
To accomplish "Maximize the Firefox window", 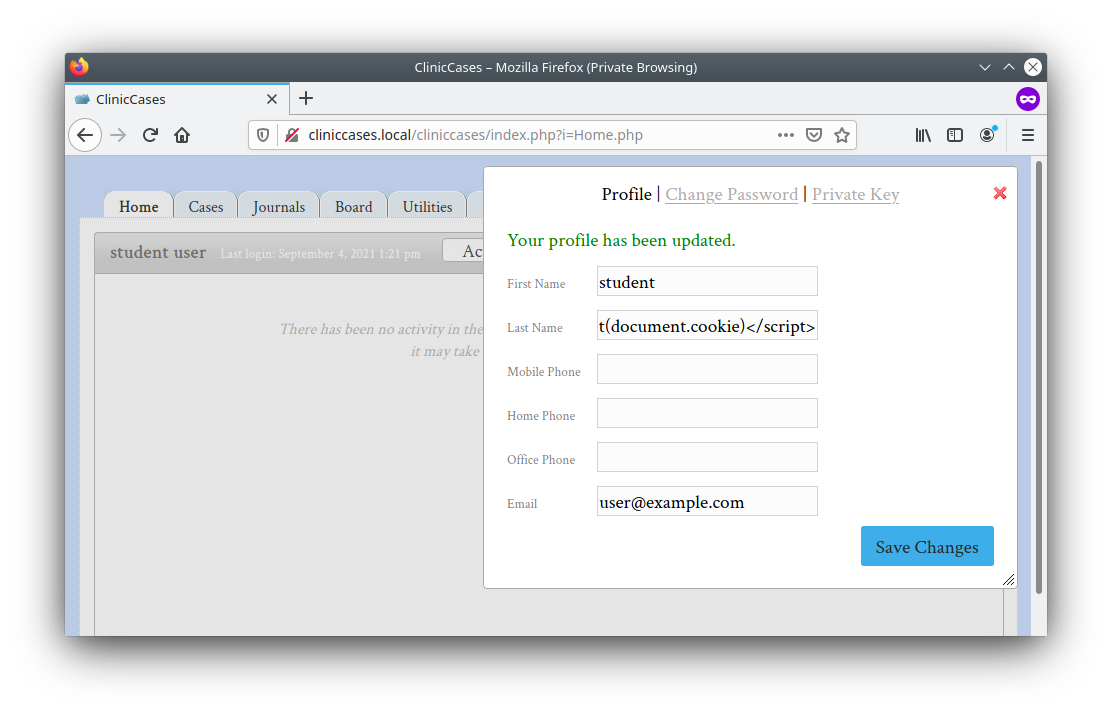I will coord(1008,67).
